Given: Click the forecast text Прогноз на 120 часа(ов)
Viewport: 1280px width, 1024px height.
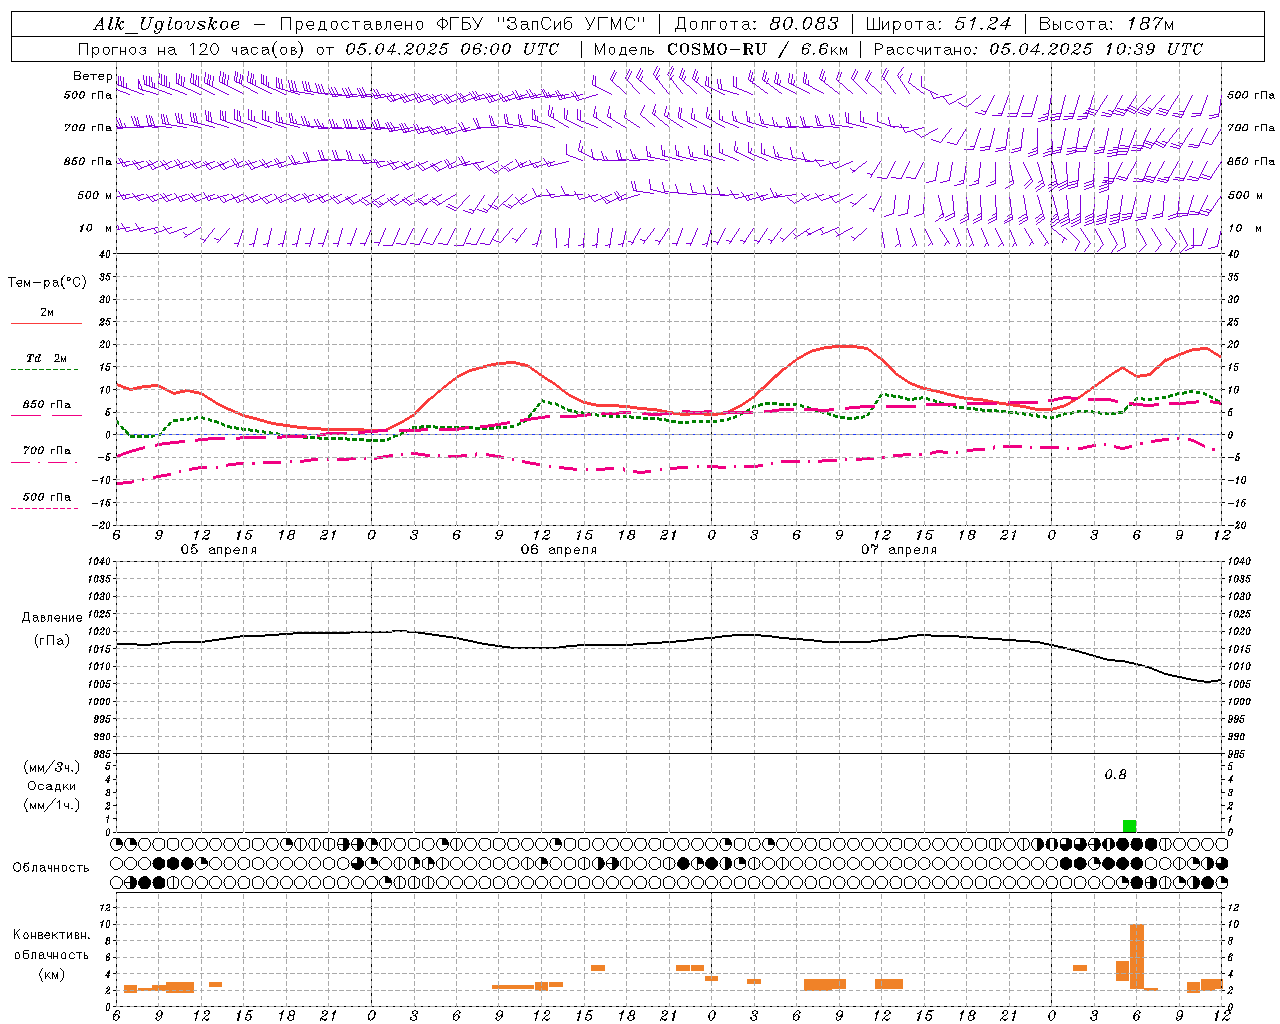Looking at the screenshot, I should 192,49.
